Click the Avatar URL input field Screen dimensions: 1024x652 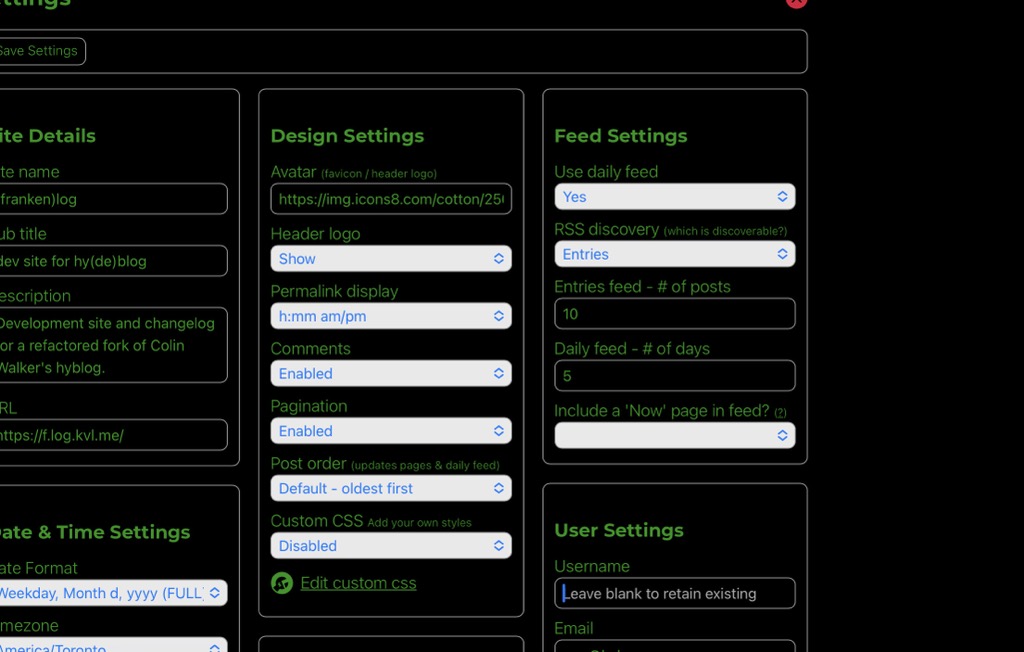[x=390, y=199]
